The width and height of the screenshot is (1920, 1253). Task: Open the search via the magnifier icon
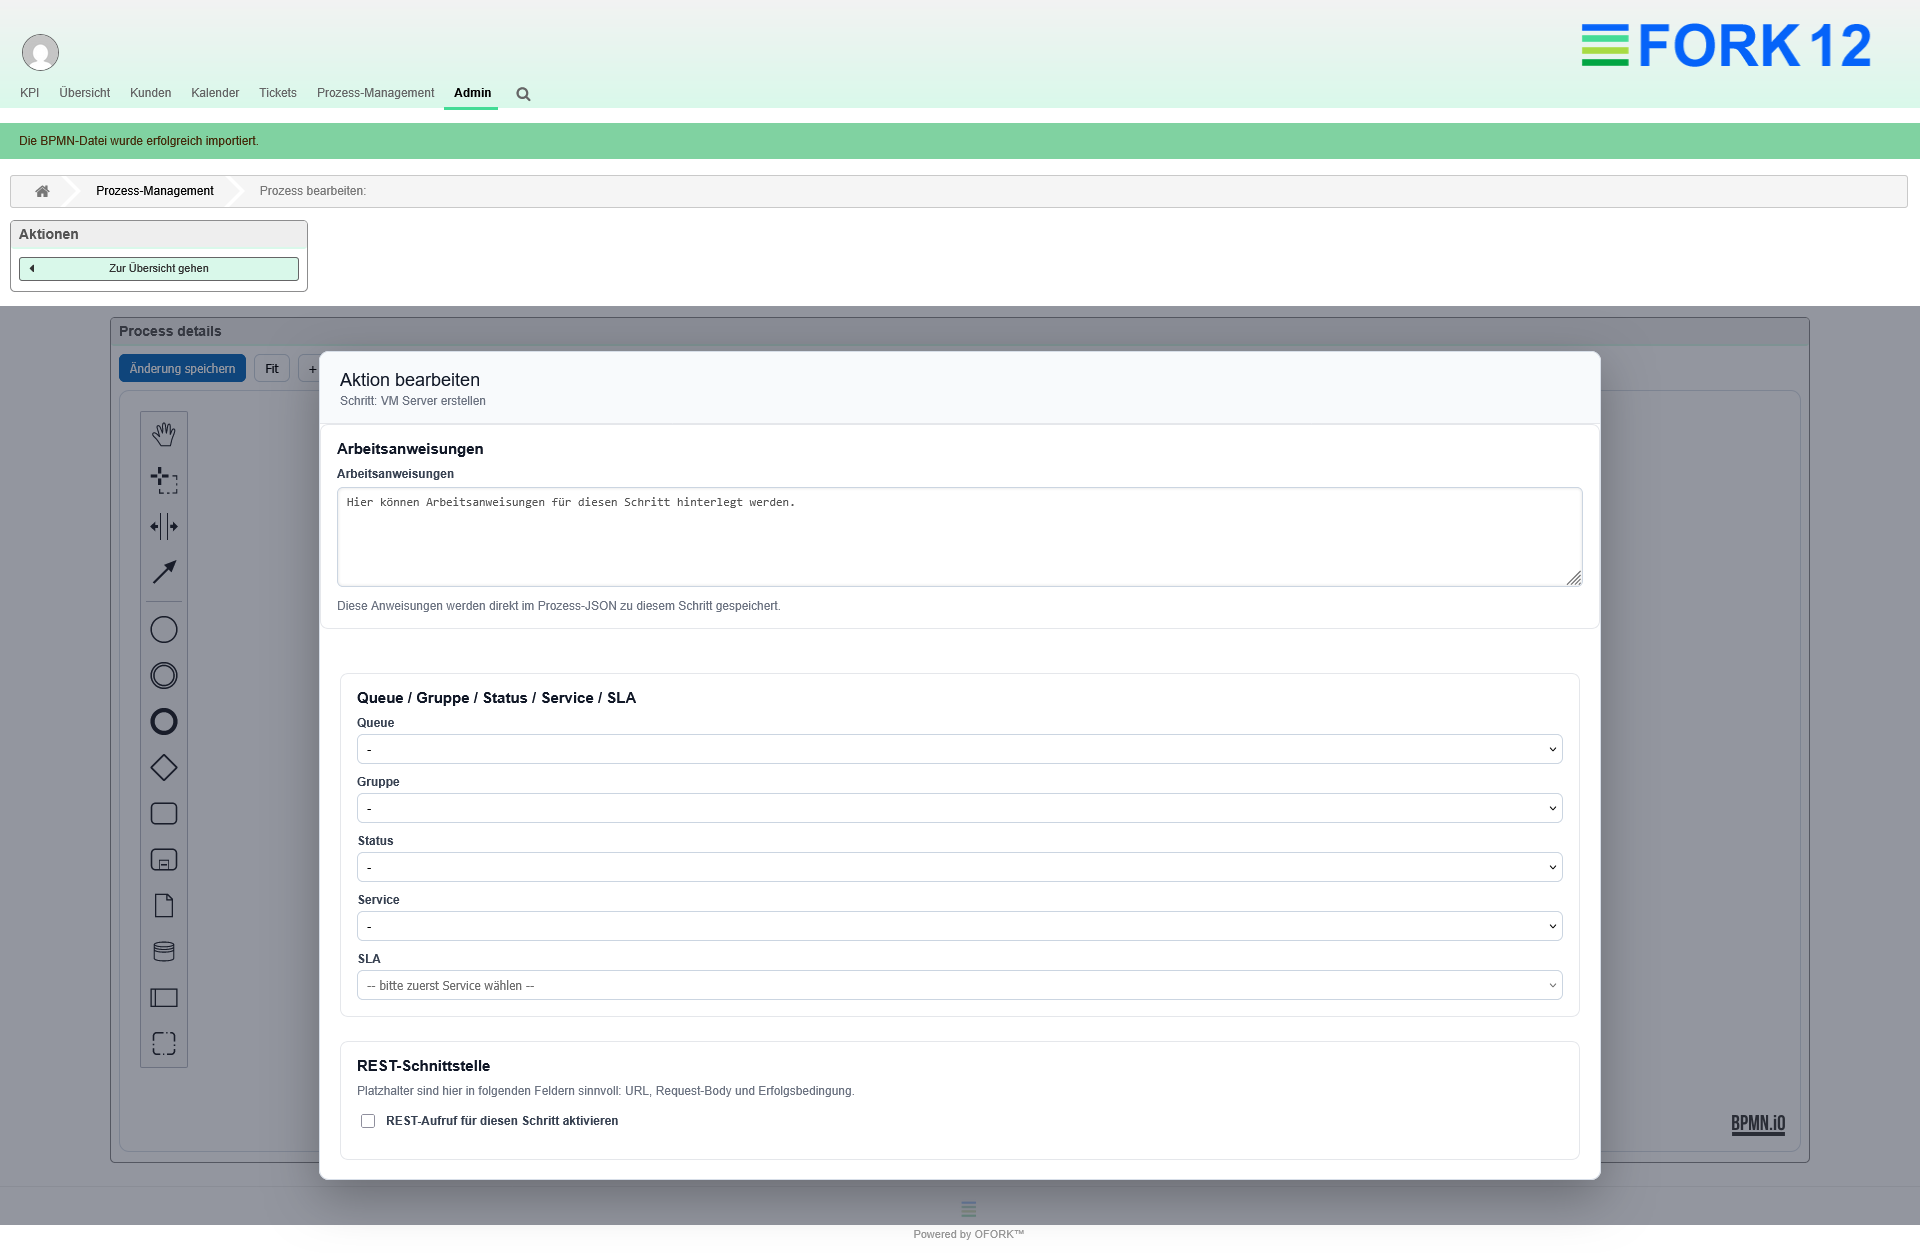coord(522,93)
